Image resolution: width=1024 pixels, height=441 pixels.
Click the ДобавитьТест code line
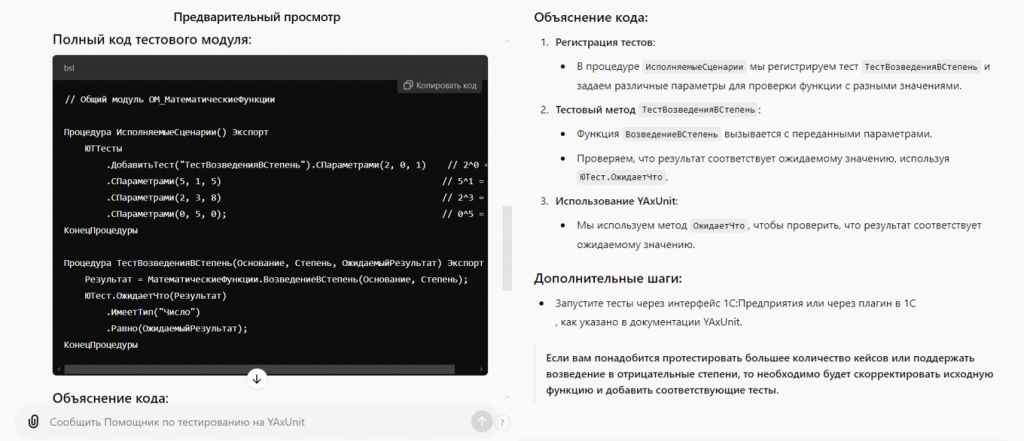click(294, 165)
